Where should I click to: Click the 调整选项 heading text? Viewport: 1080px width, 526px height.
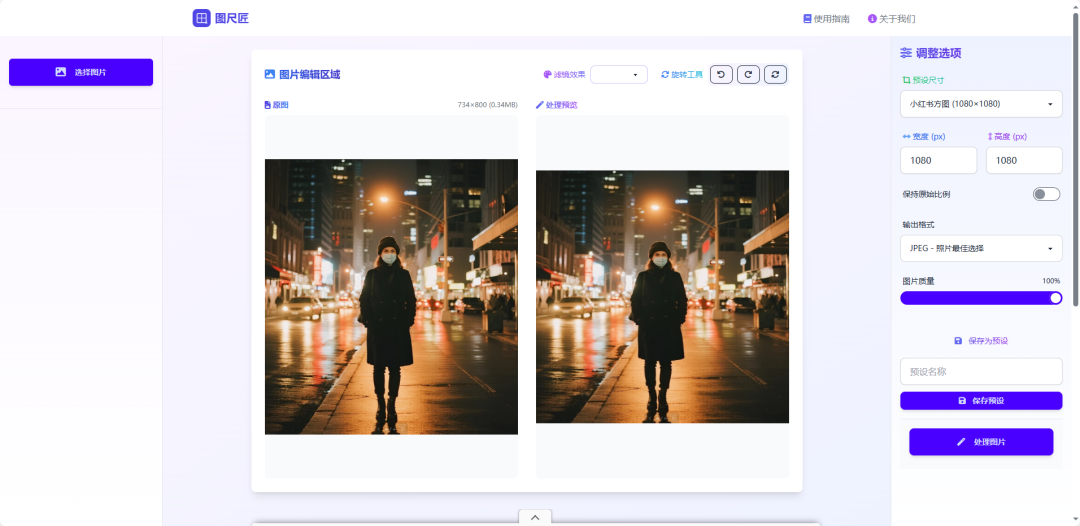click(938, 53)
